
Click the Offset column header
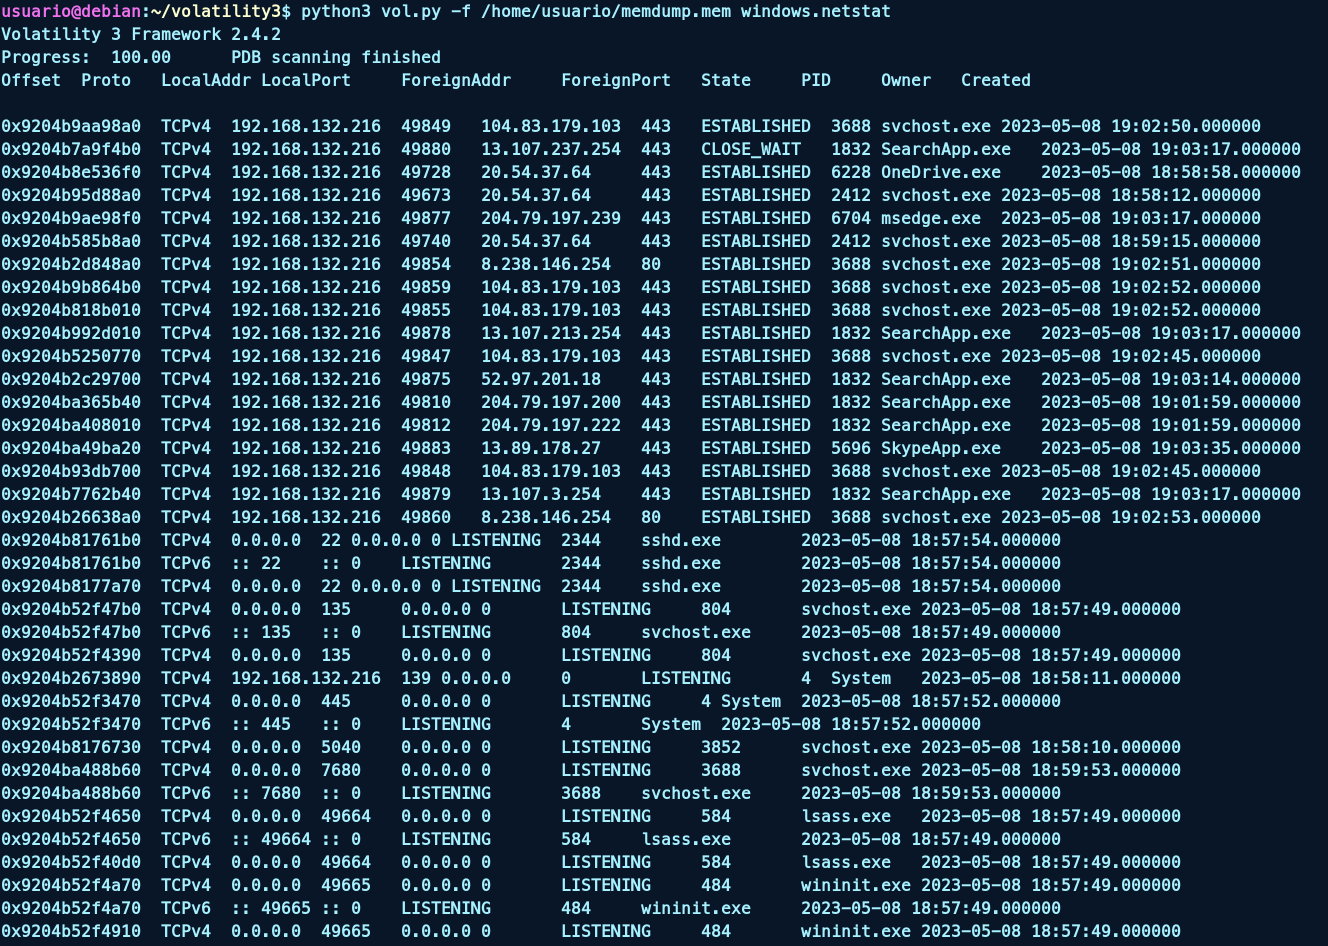[30, 80]
